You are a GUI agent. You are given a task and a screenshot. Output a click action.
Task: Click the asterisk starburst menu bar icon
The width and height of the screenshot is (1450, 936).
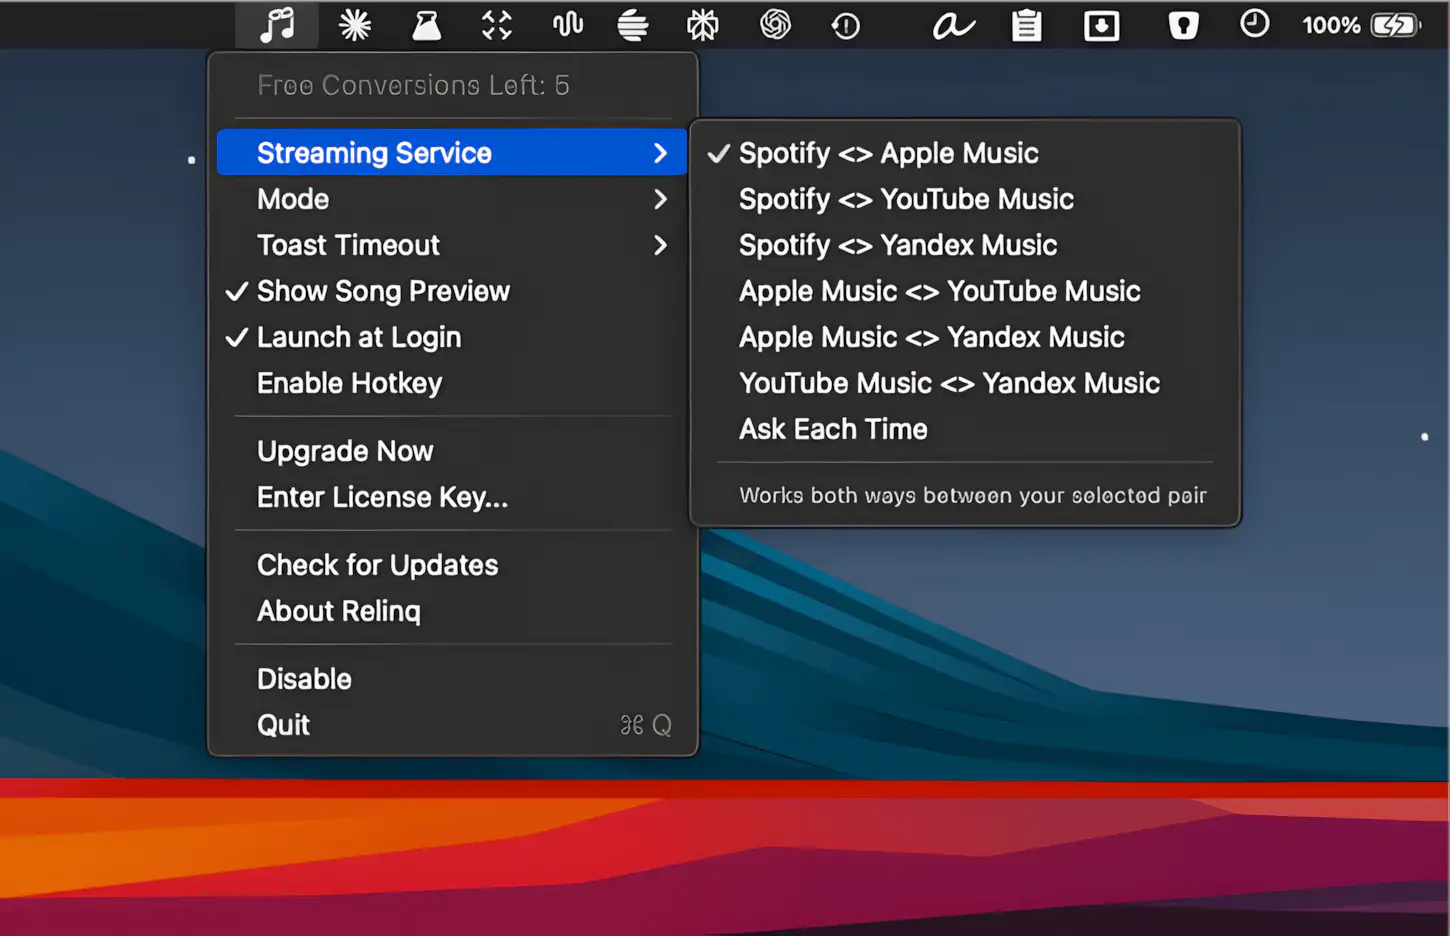coord(355,25)
